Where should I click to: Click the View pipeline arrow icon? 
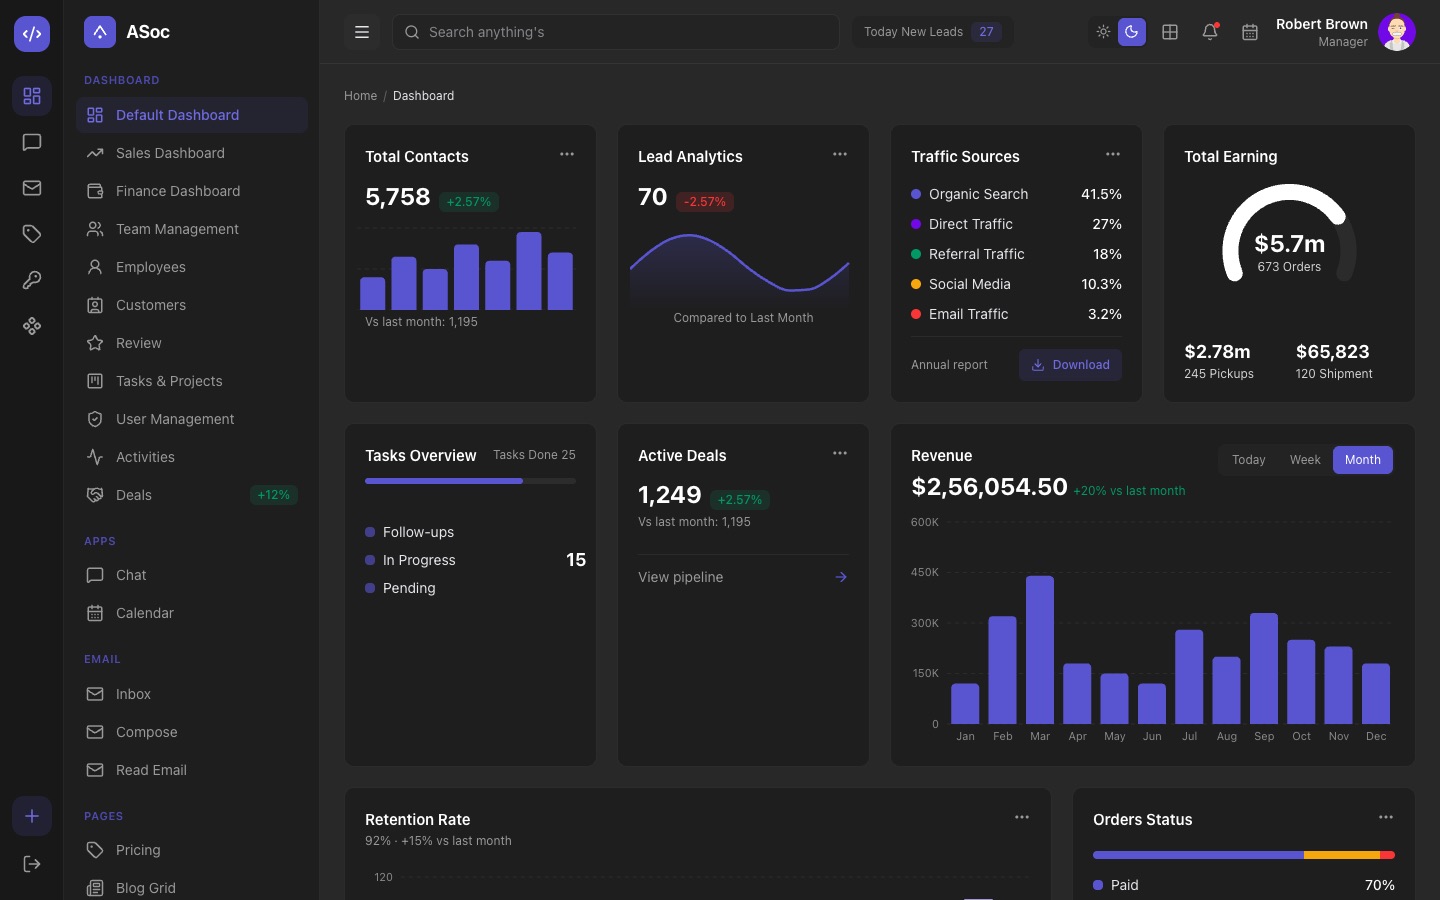coord(841,577)
